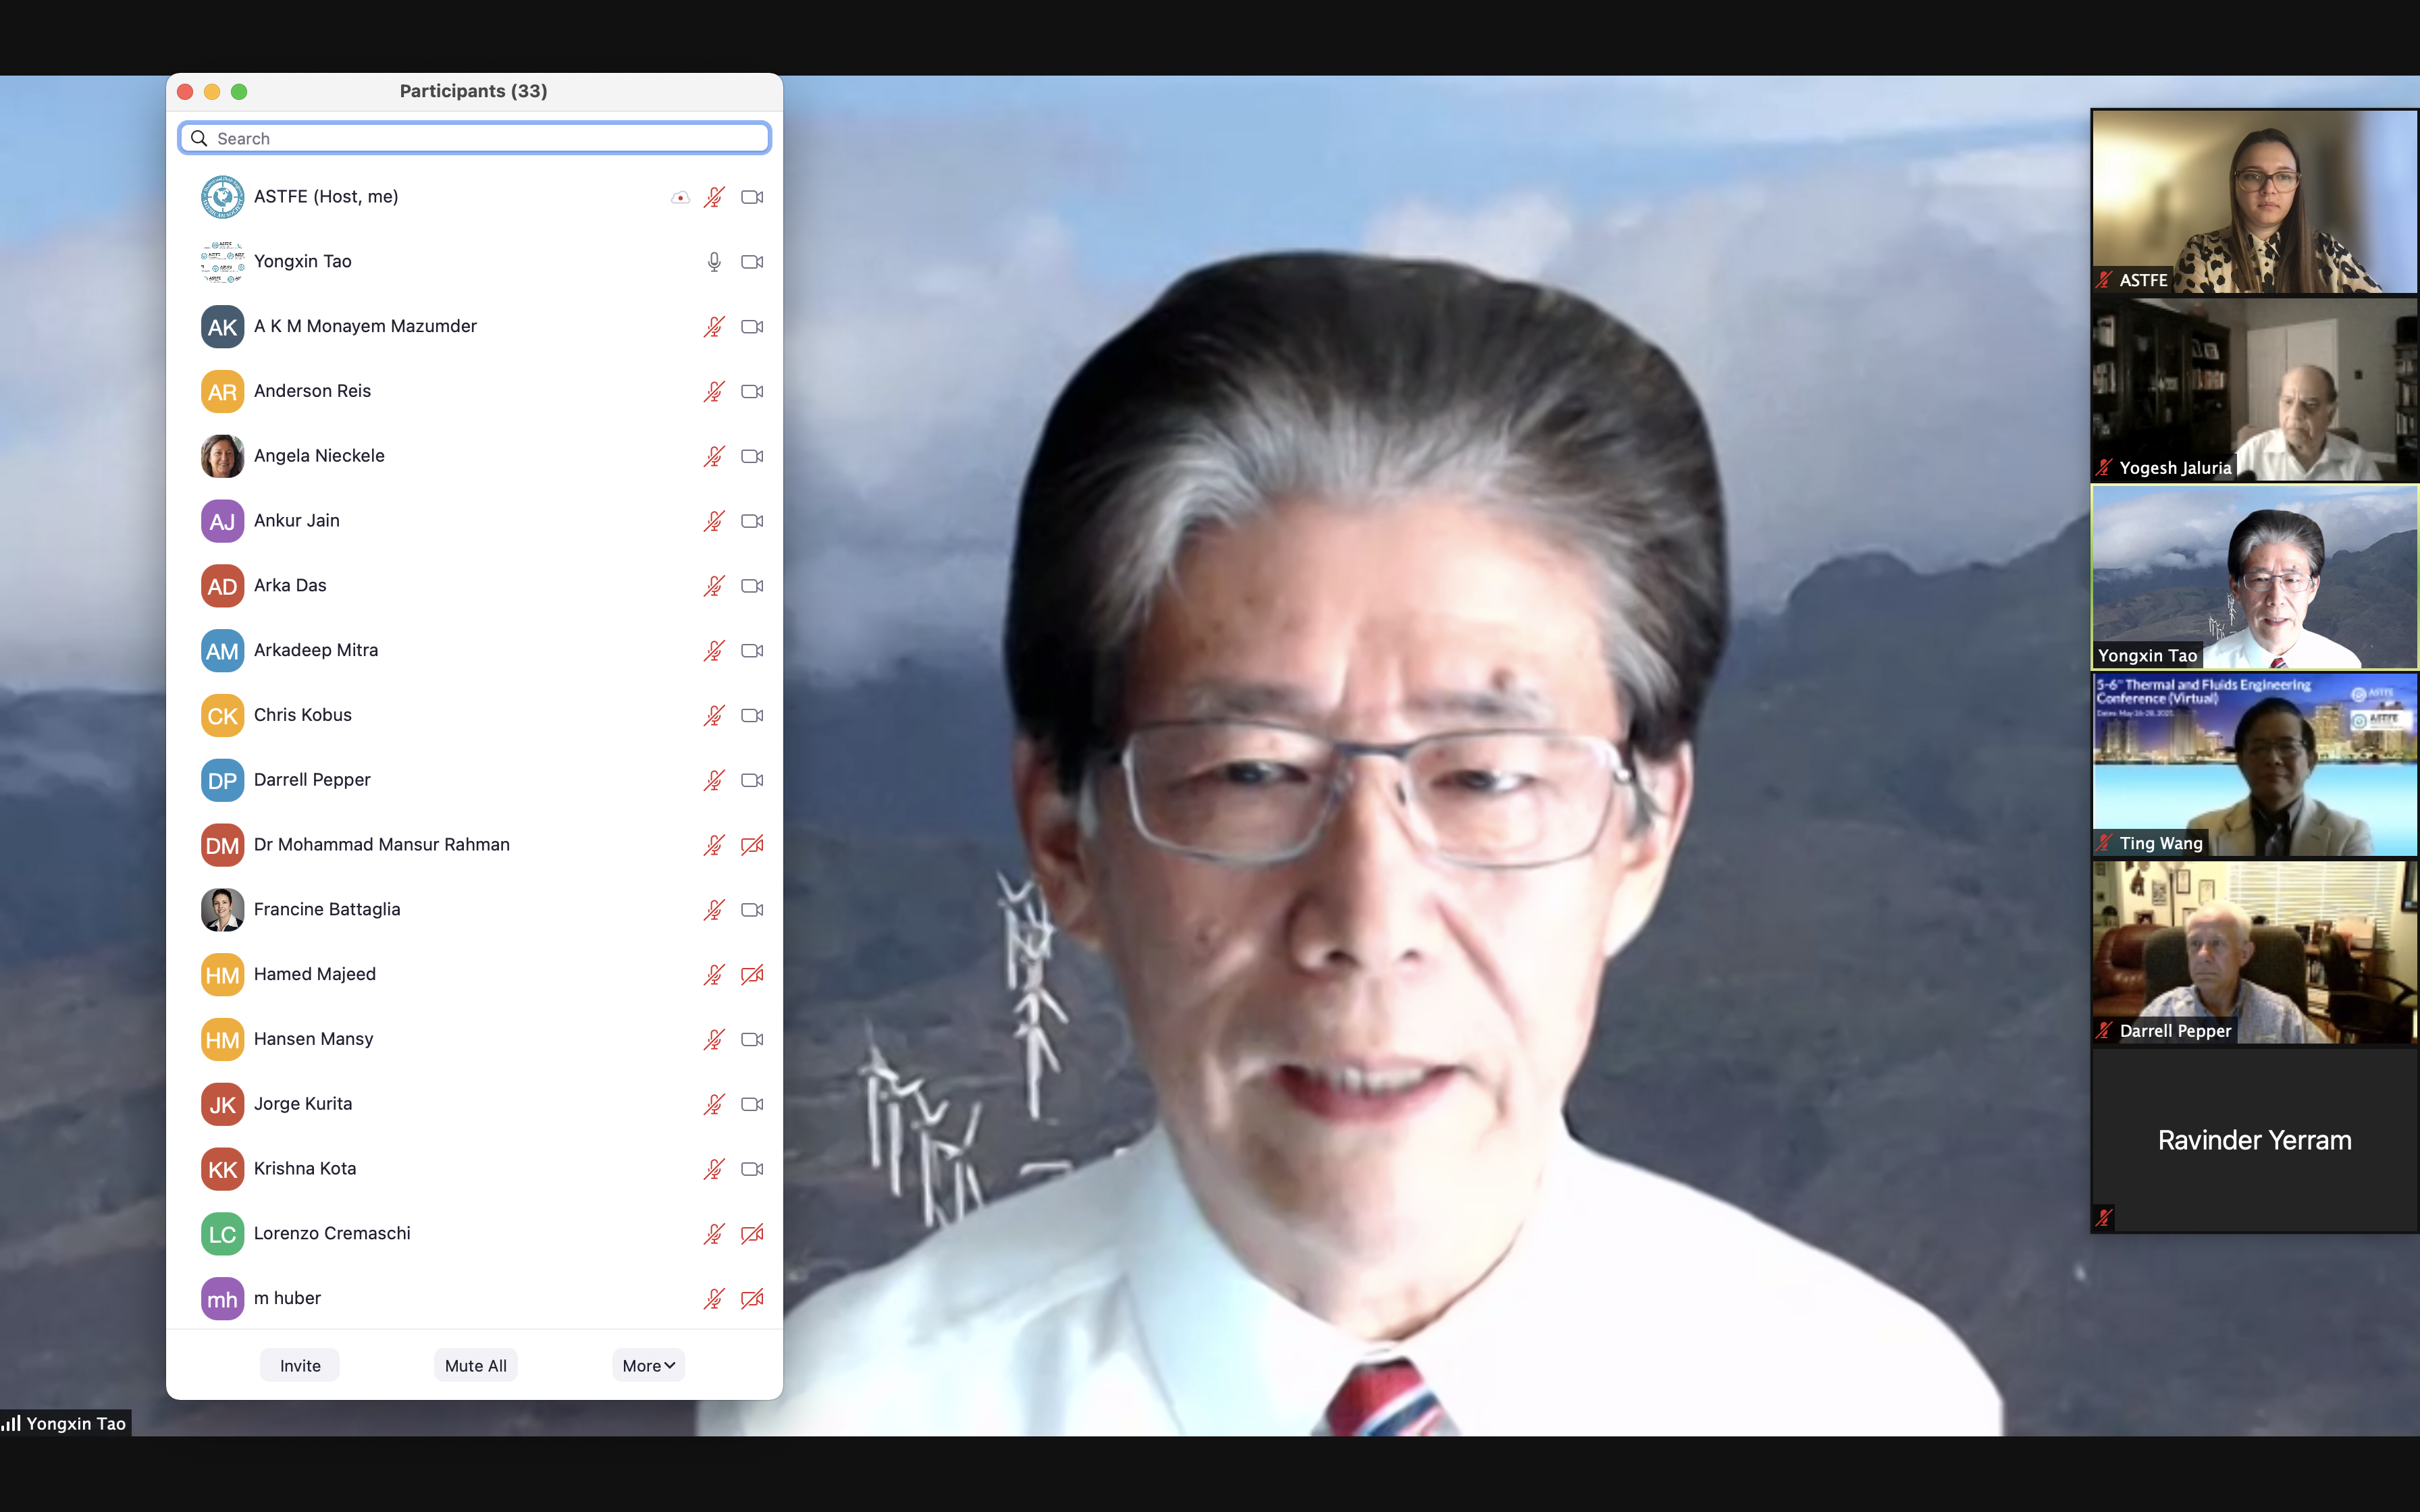Click Hamed Majeed's disabled camera icon
2420x1512 pixels.
[752, 975]
